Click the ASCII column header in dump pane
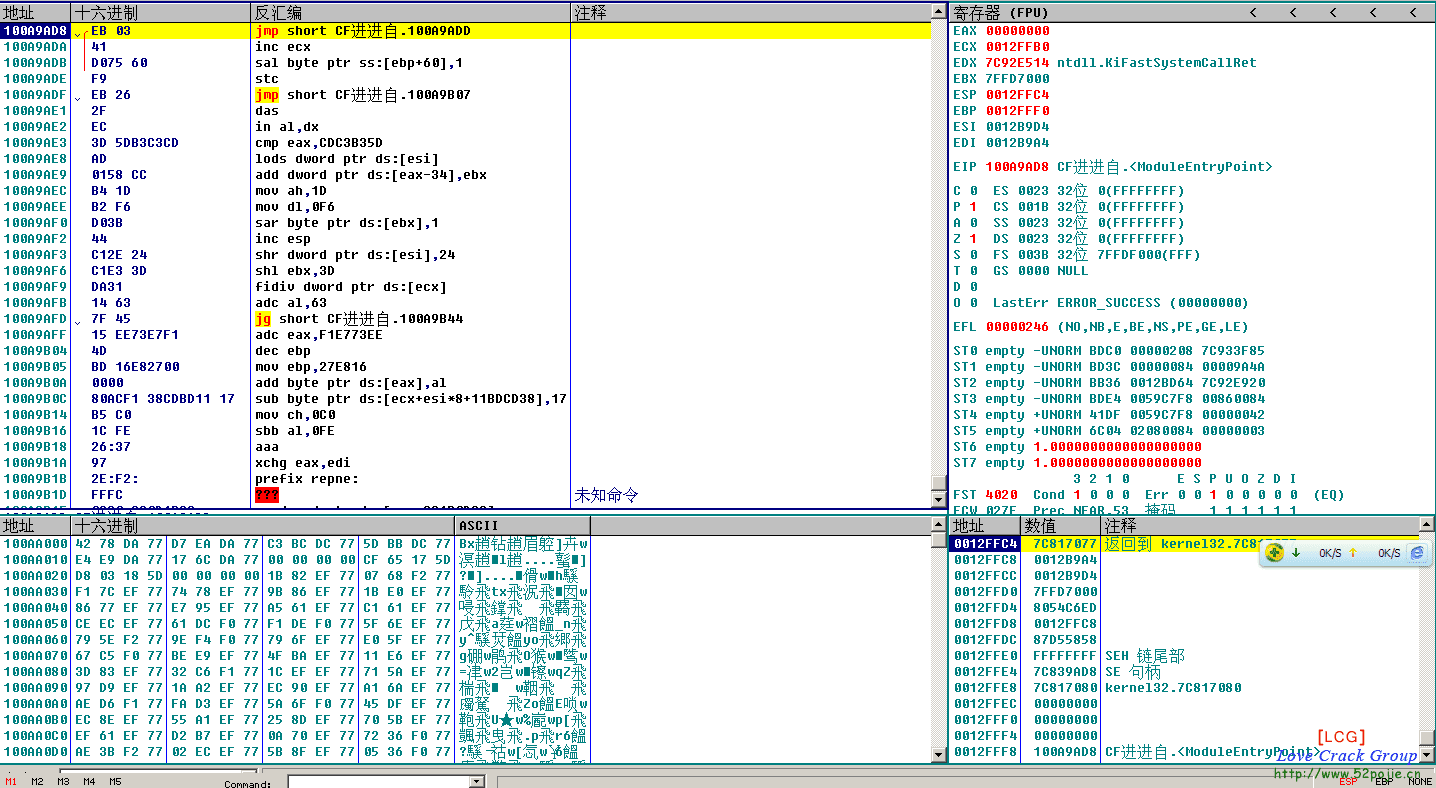 [x=523, y=525]
